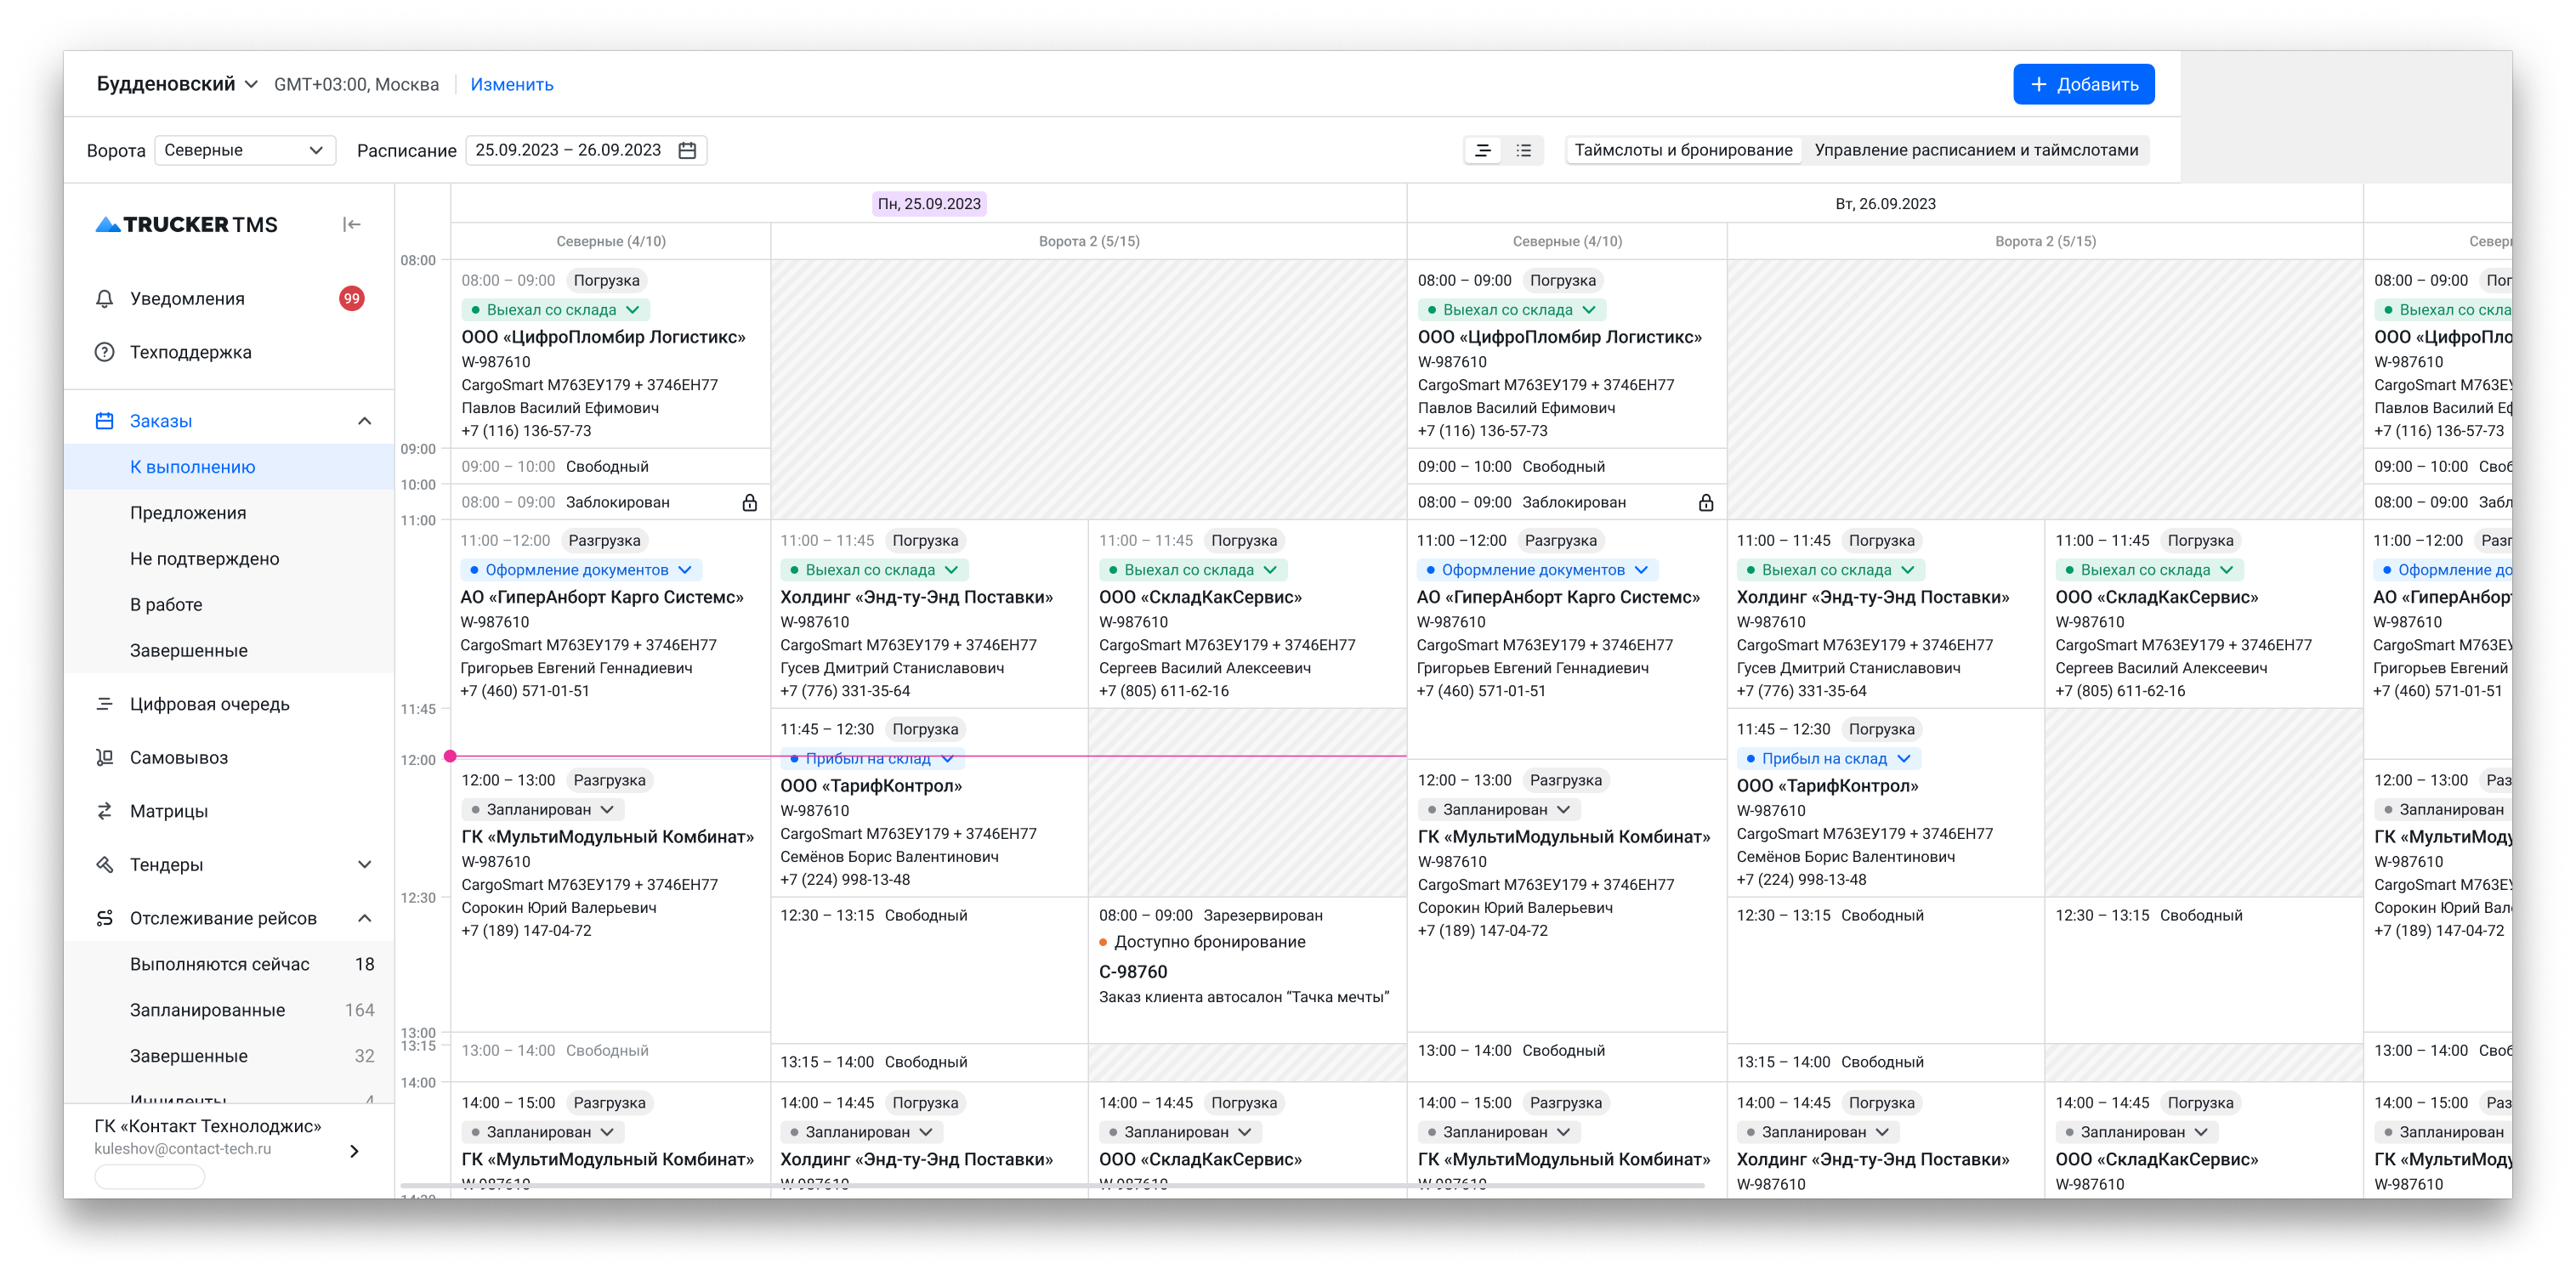Open the Ворота Северные dropdown
Image resolution: width=2576 pixels, height=1275 pixels.
(x=245, y=150)
